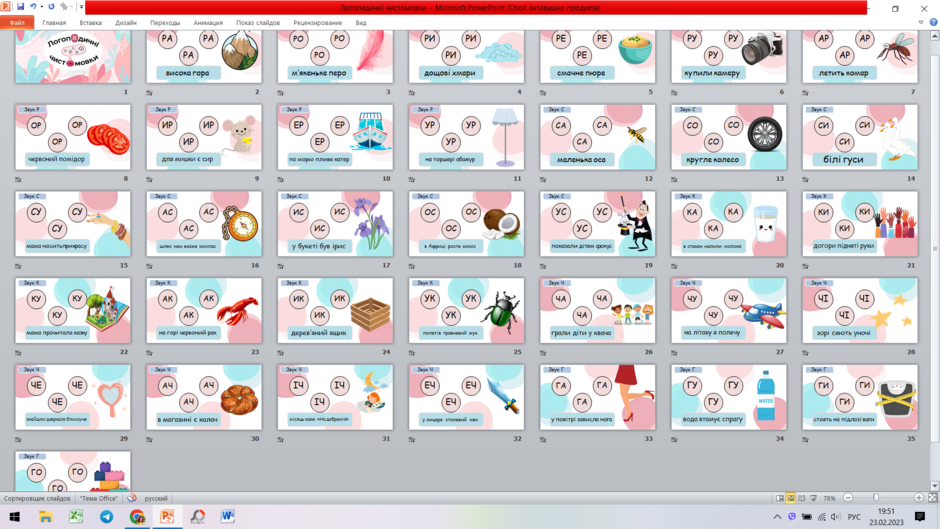Open the notification center icon
The width and height of the screenshot is (940, 529).
pyautogui.click(x=920, y=516)
